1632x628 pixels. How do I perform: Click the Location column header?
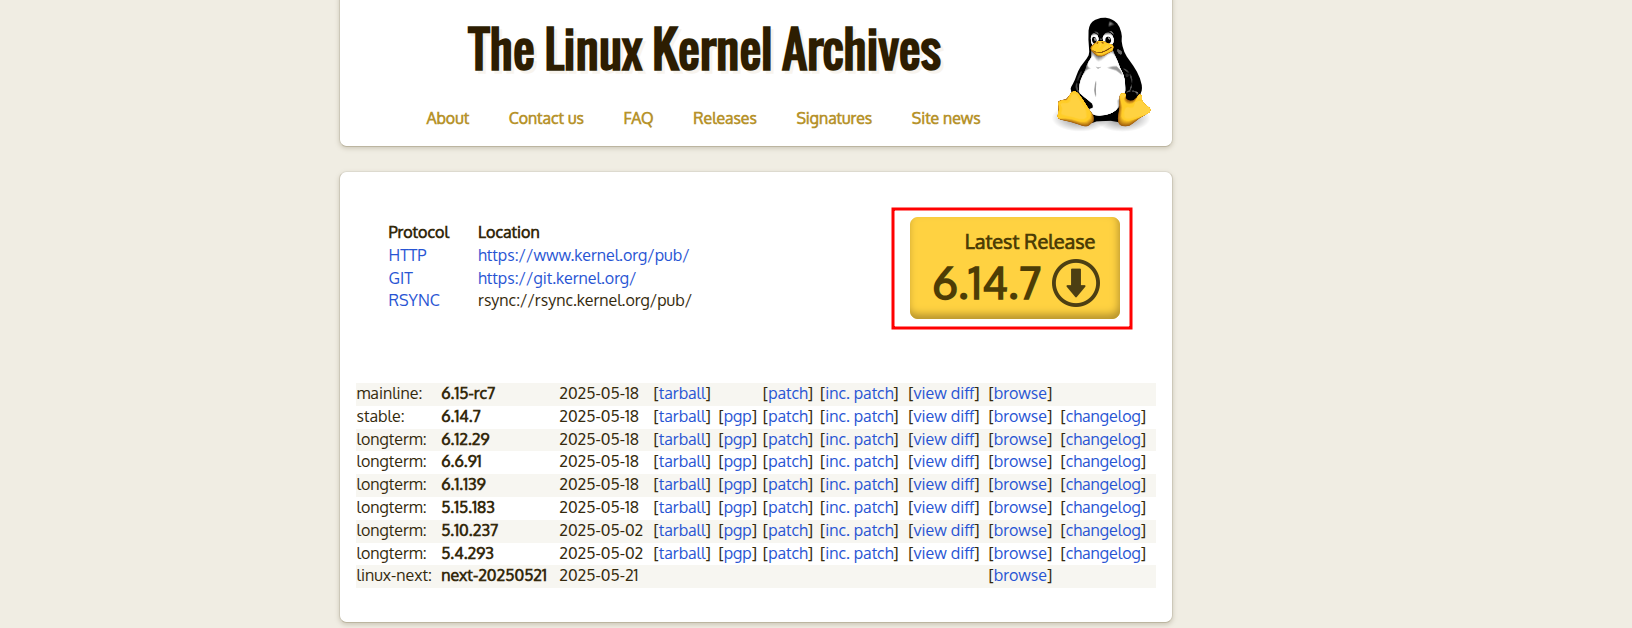click(508, 232)
